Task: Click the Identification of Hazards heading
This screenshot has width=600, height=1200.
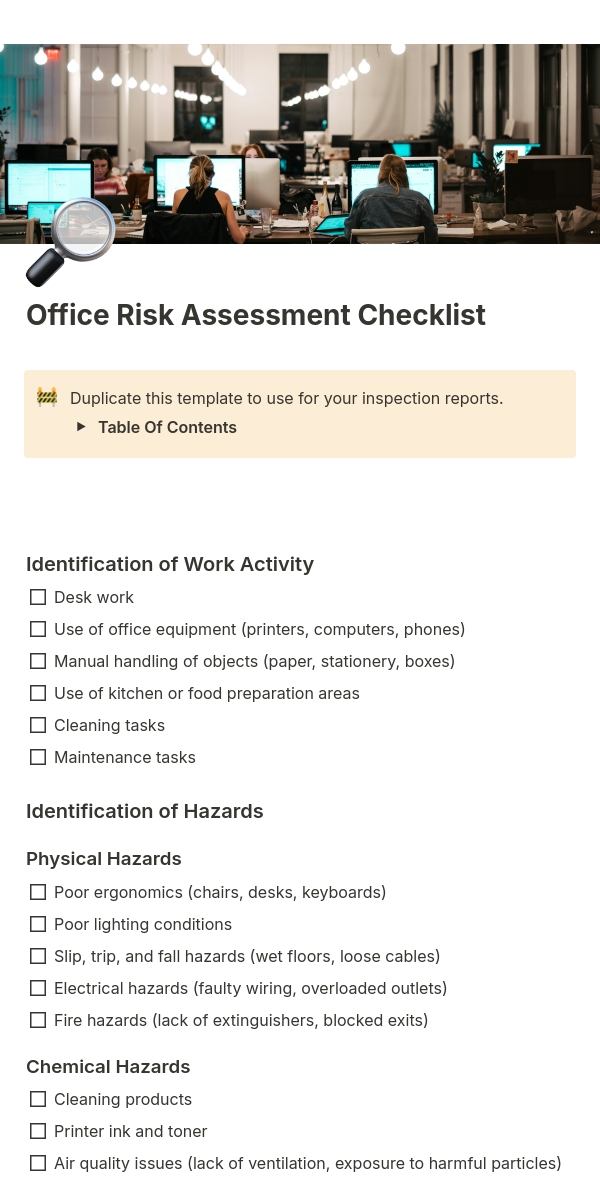Action: point(145,811)
